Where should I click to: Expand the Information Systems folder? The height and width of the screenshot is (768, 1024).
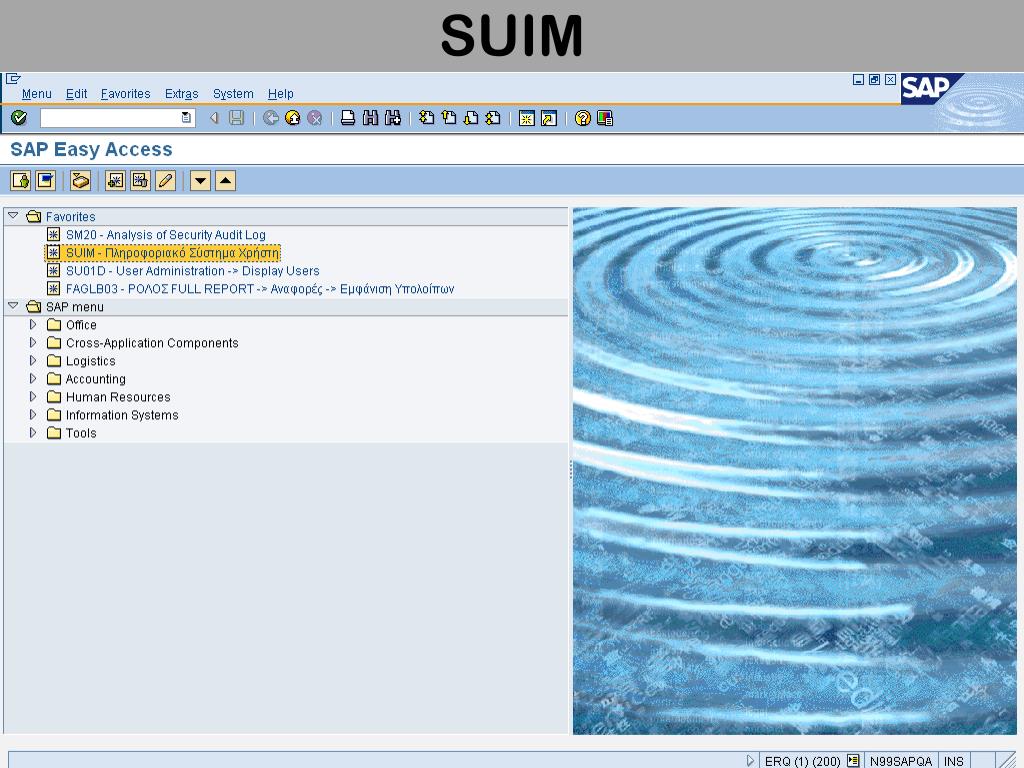coord(33,415)
